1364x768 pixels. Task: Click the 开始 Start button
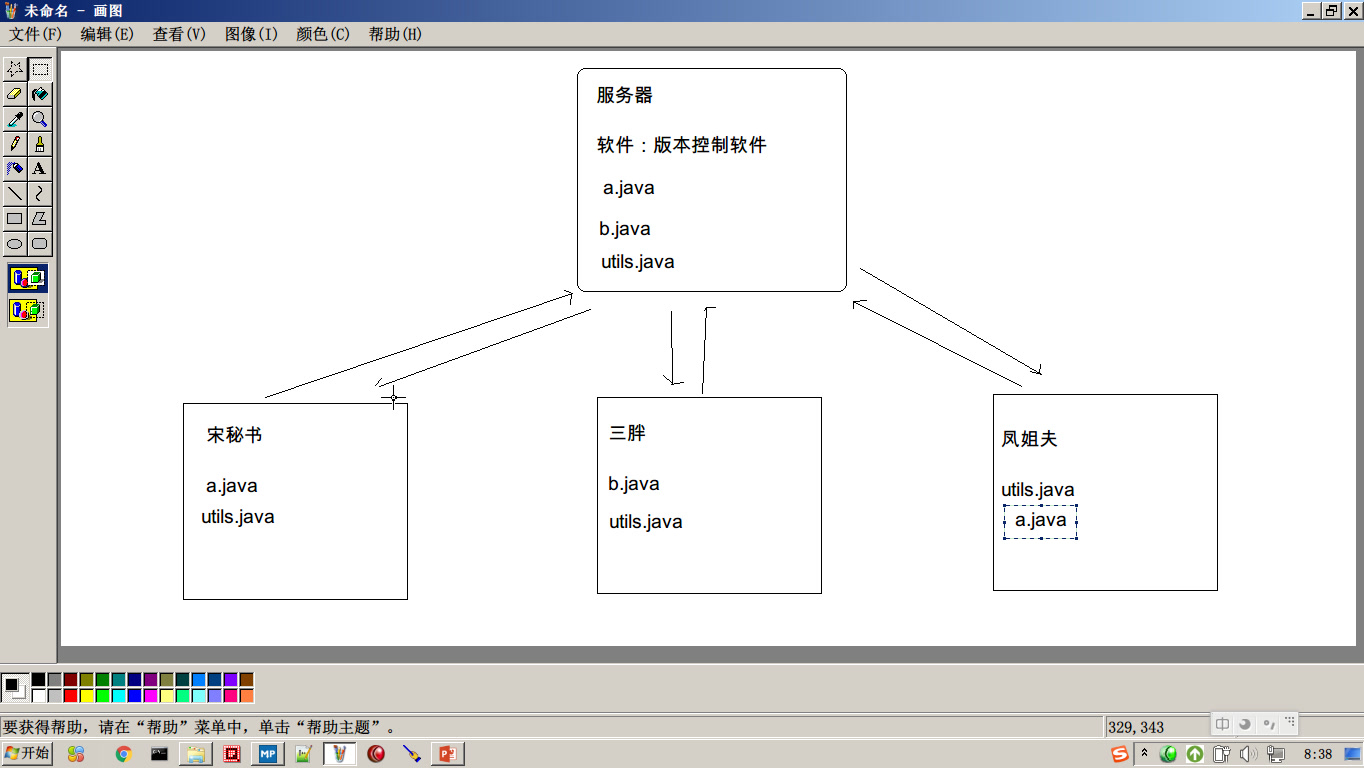[x=25, y=753]
